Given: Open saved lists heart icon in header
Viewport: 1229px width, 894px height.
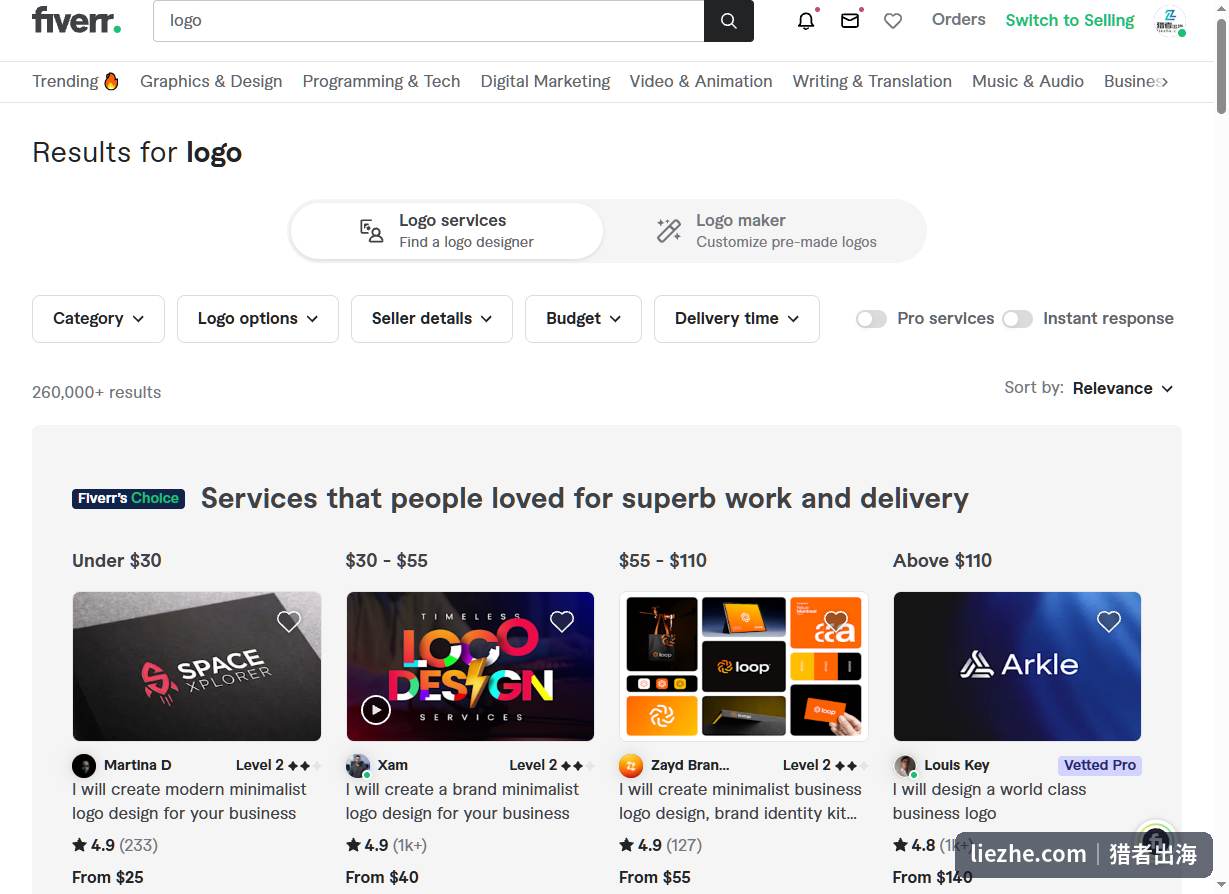Looking at the screenshot, I should (893, 21).
